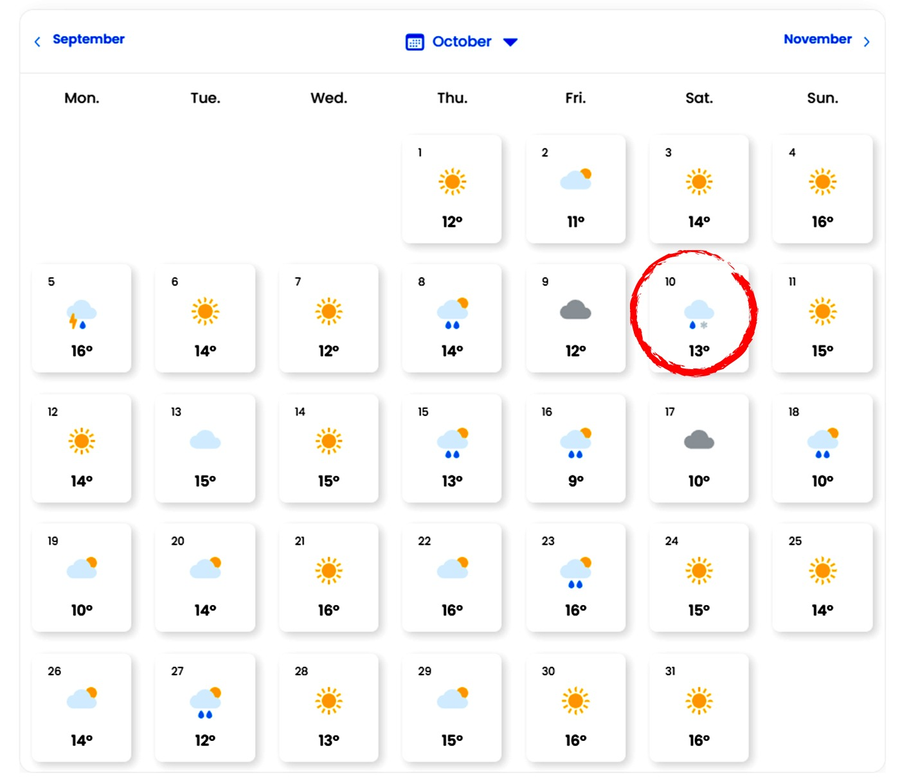900x782 pixels.
Task: Select the rain and snow icon on October 10
Action: pyautogui.click(x=699, y=315)
